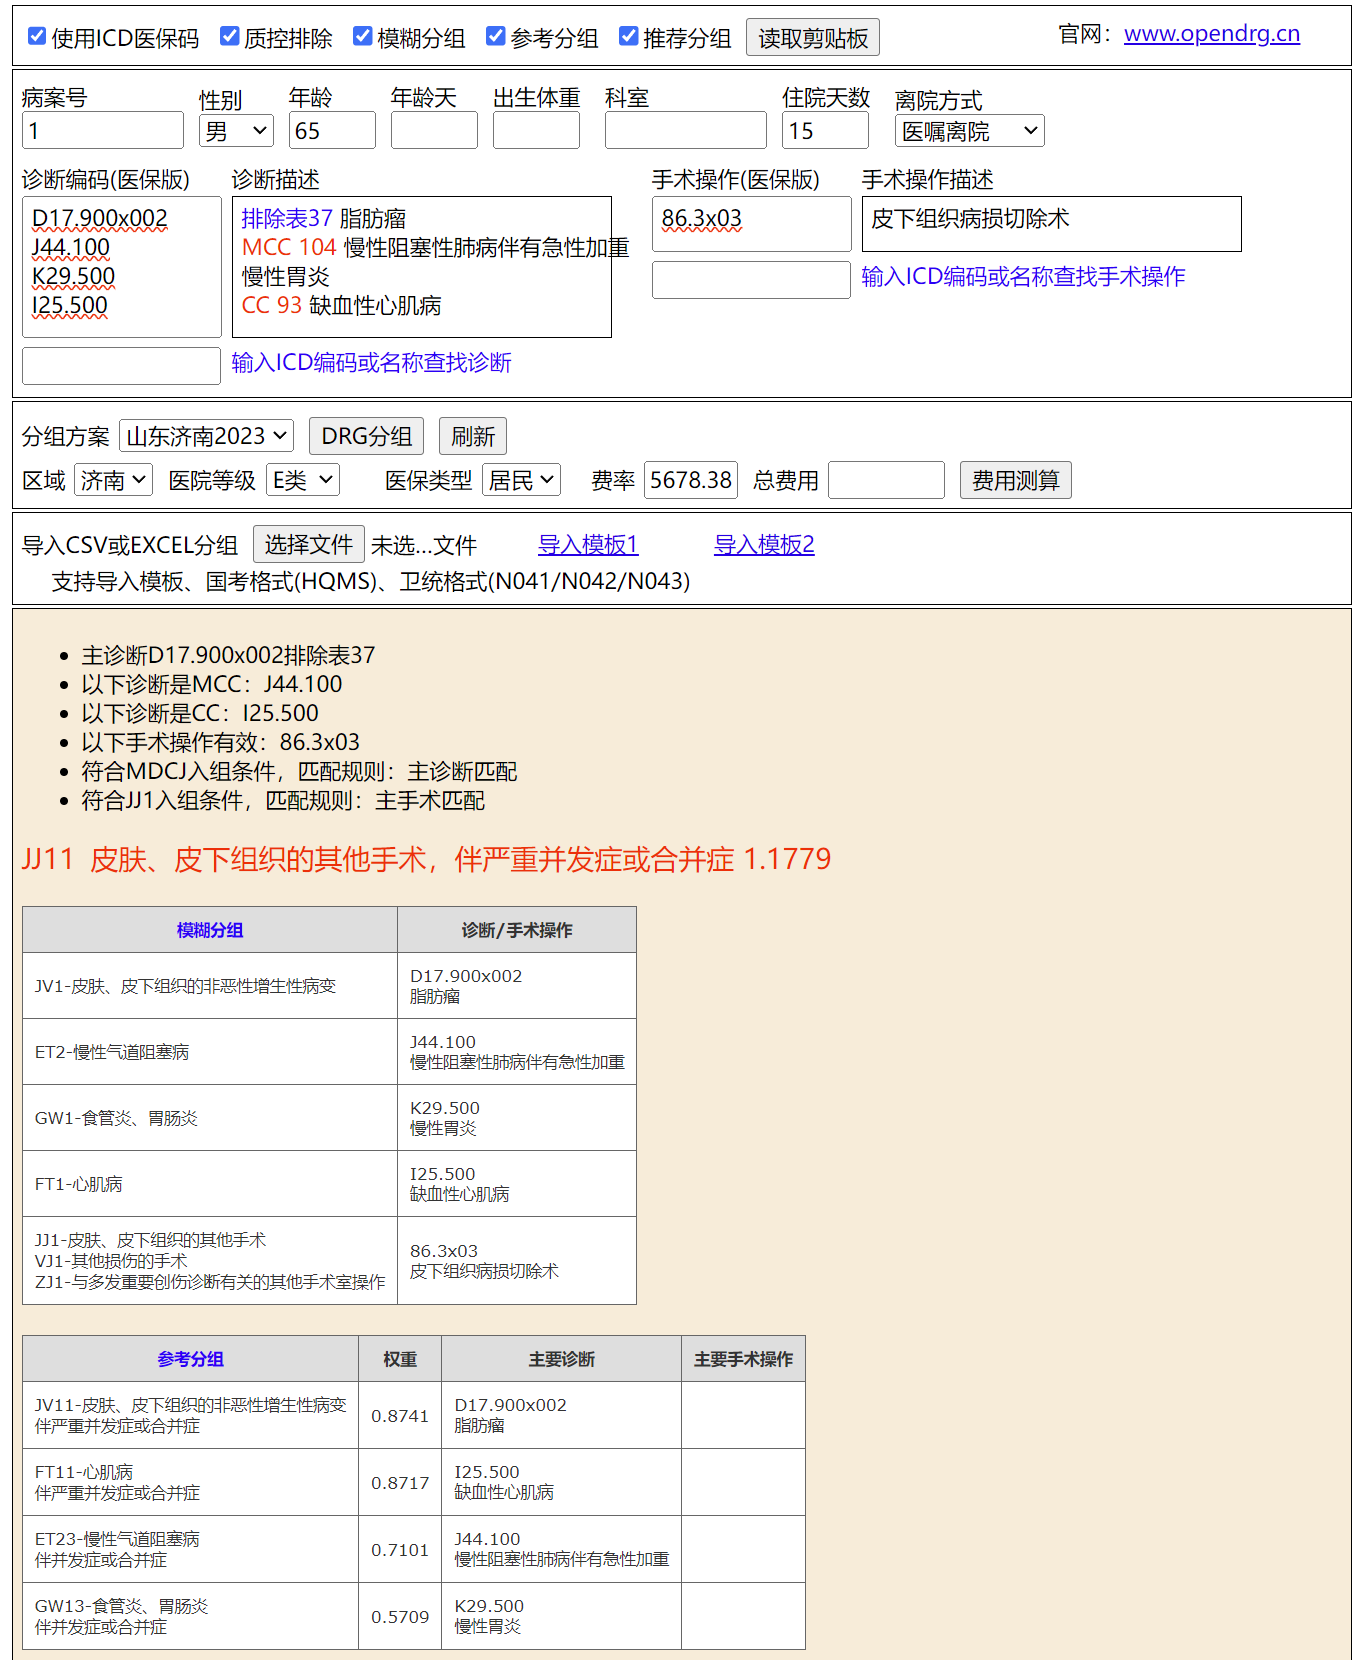Expand the 离院方式 dropdown
This screenshot has width=1360, height=1660.
[970, 131]
